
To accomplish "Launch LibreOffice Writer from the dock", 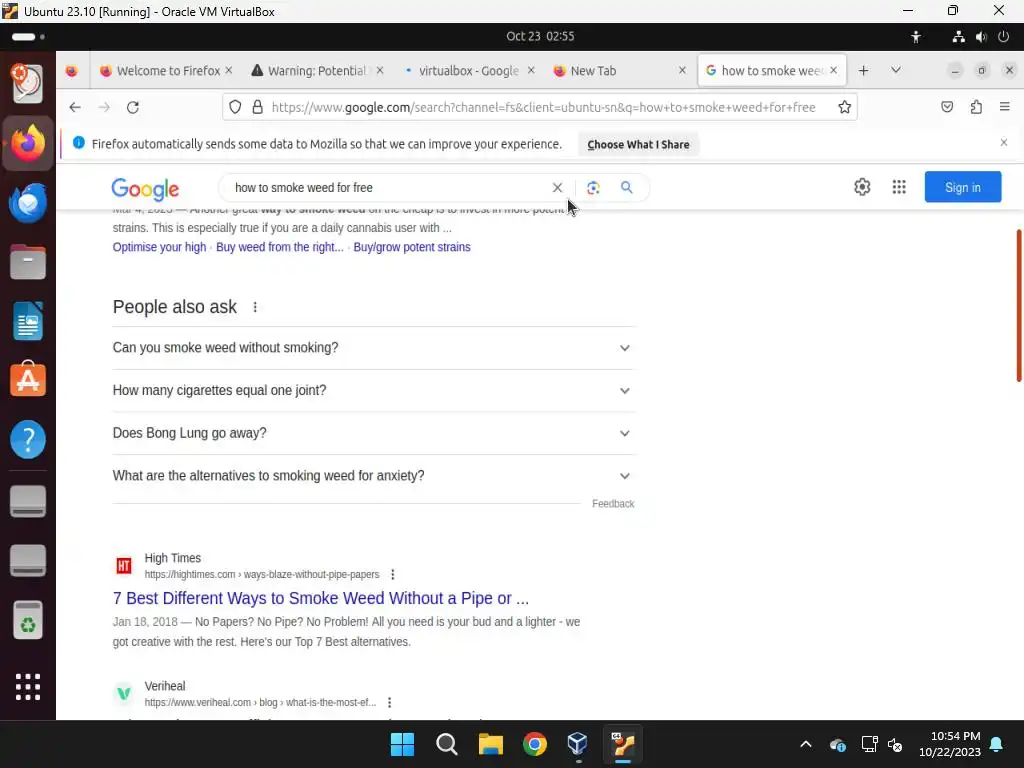I will coord(28,321).
